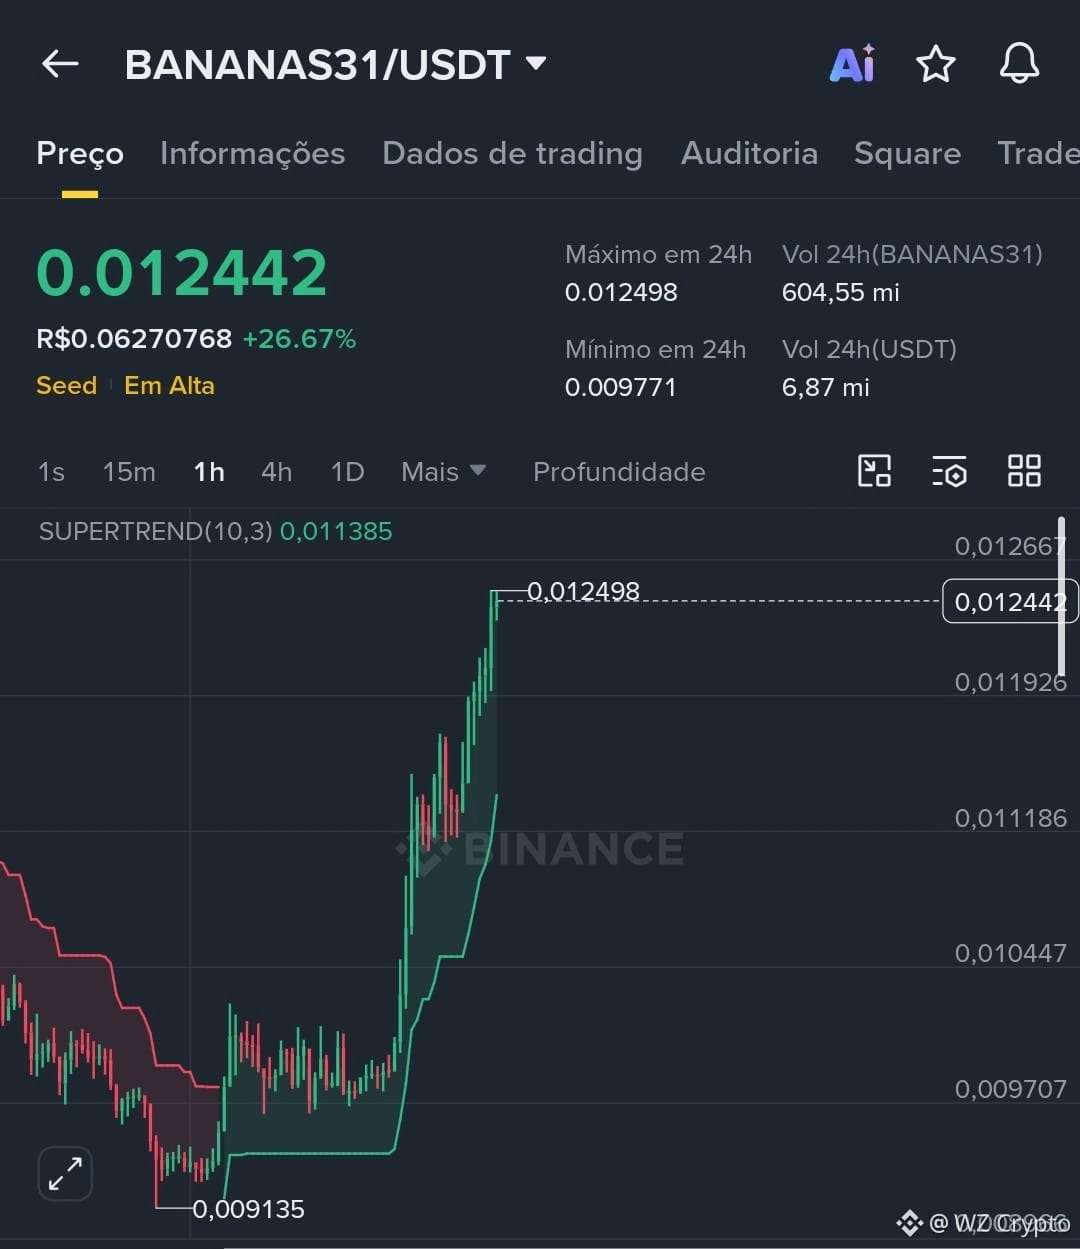Open the Auditoria tab

749,153
